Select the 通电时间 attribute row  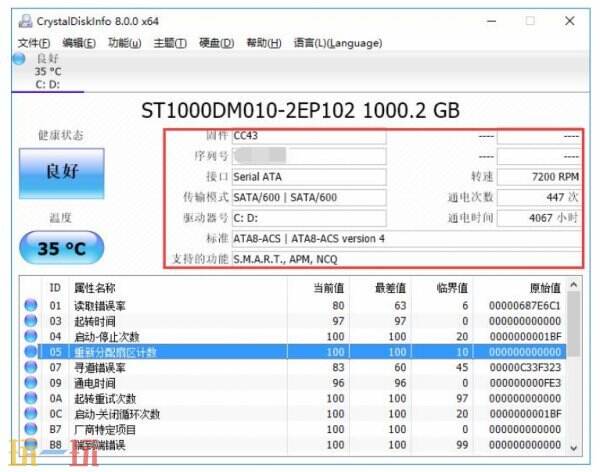coord(293,383)
